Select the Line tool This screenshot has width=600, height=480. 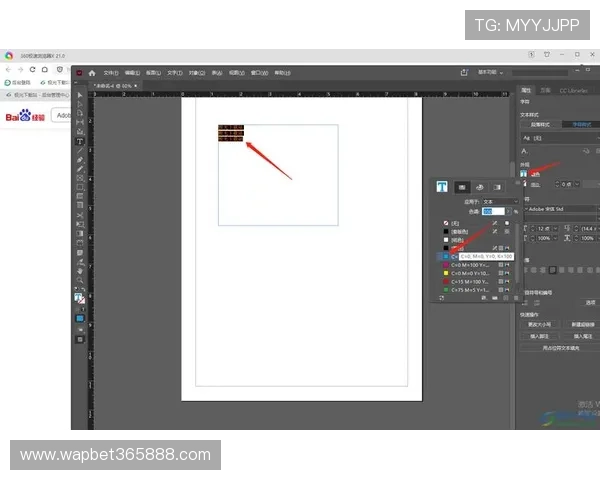[80, 151]
